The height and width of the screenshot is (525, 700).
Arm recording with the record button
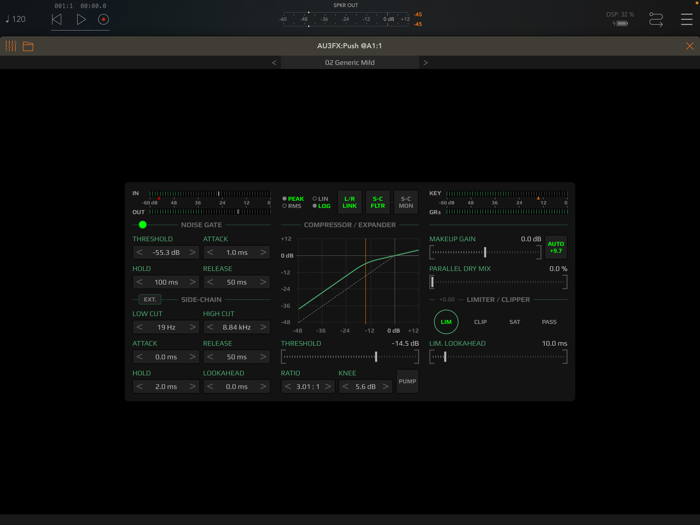pos(104,19)
